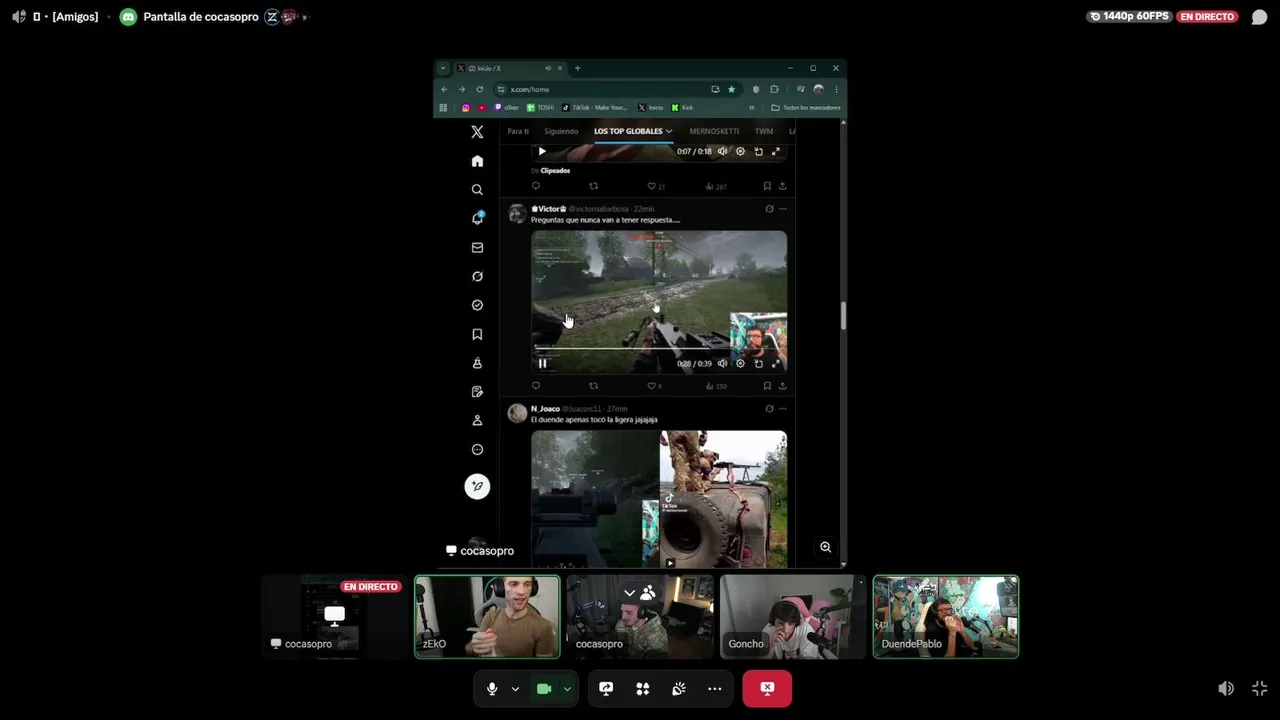Switch to Siguiendo tab

click(561, 131)
